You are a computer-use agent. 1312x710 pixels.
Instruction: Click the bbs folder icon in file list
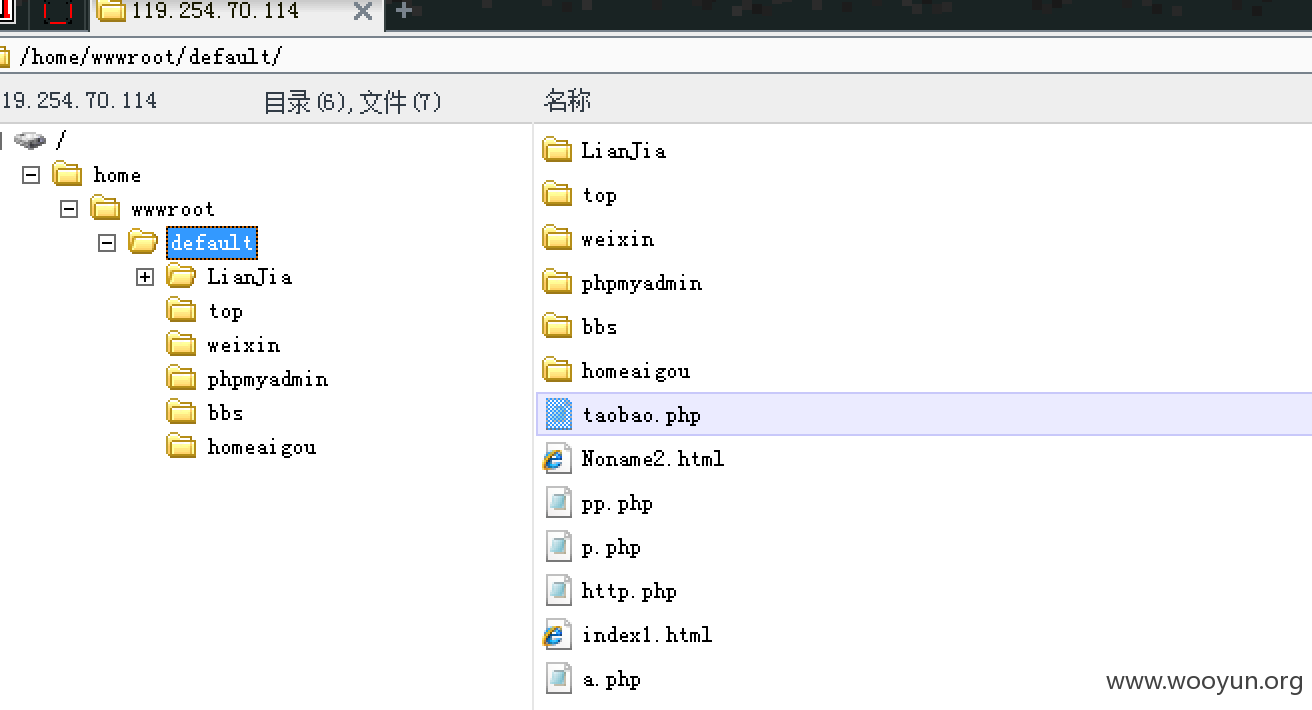(557, 327)
